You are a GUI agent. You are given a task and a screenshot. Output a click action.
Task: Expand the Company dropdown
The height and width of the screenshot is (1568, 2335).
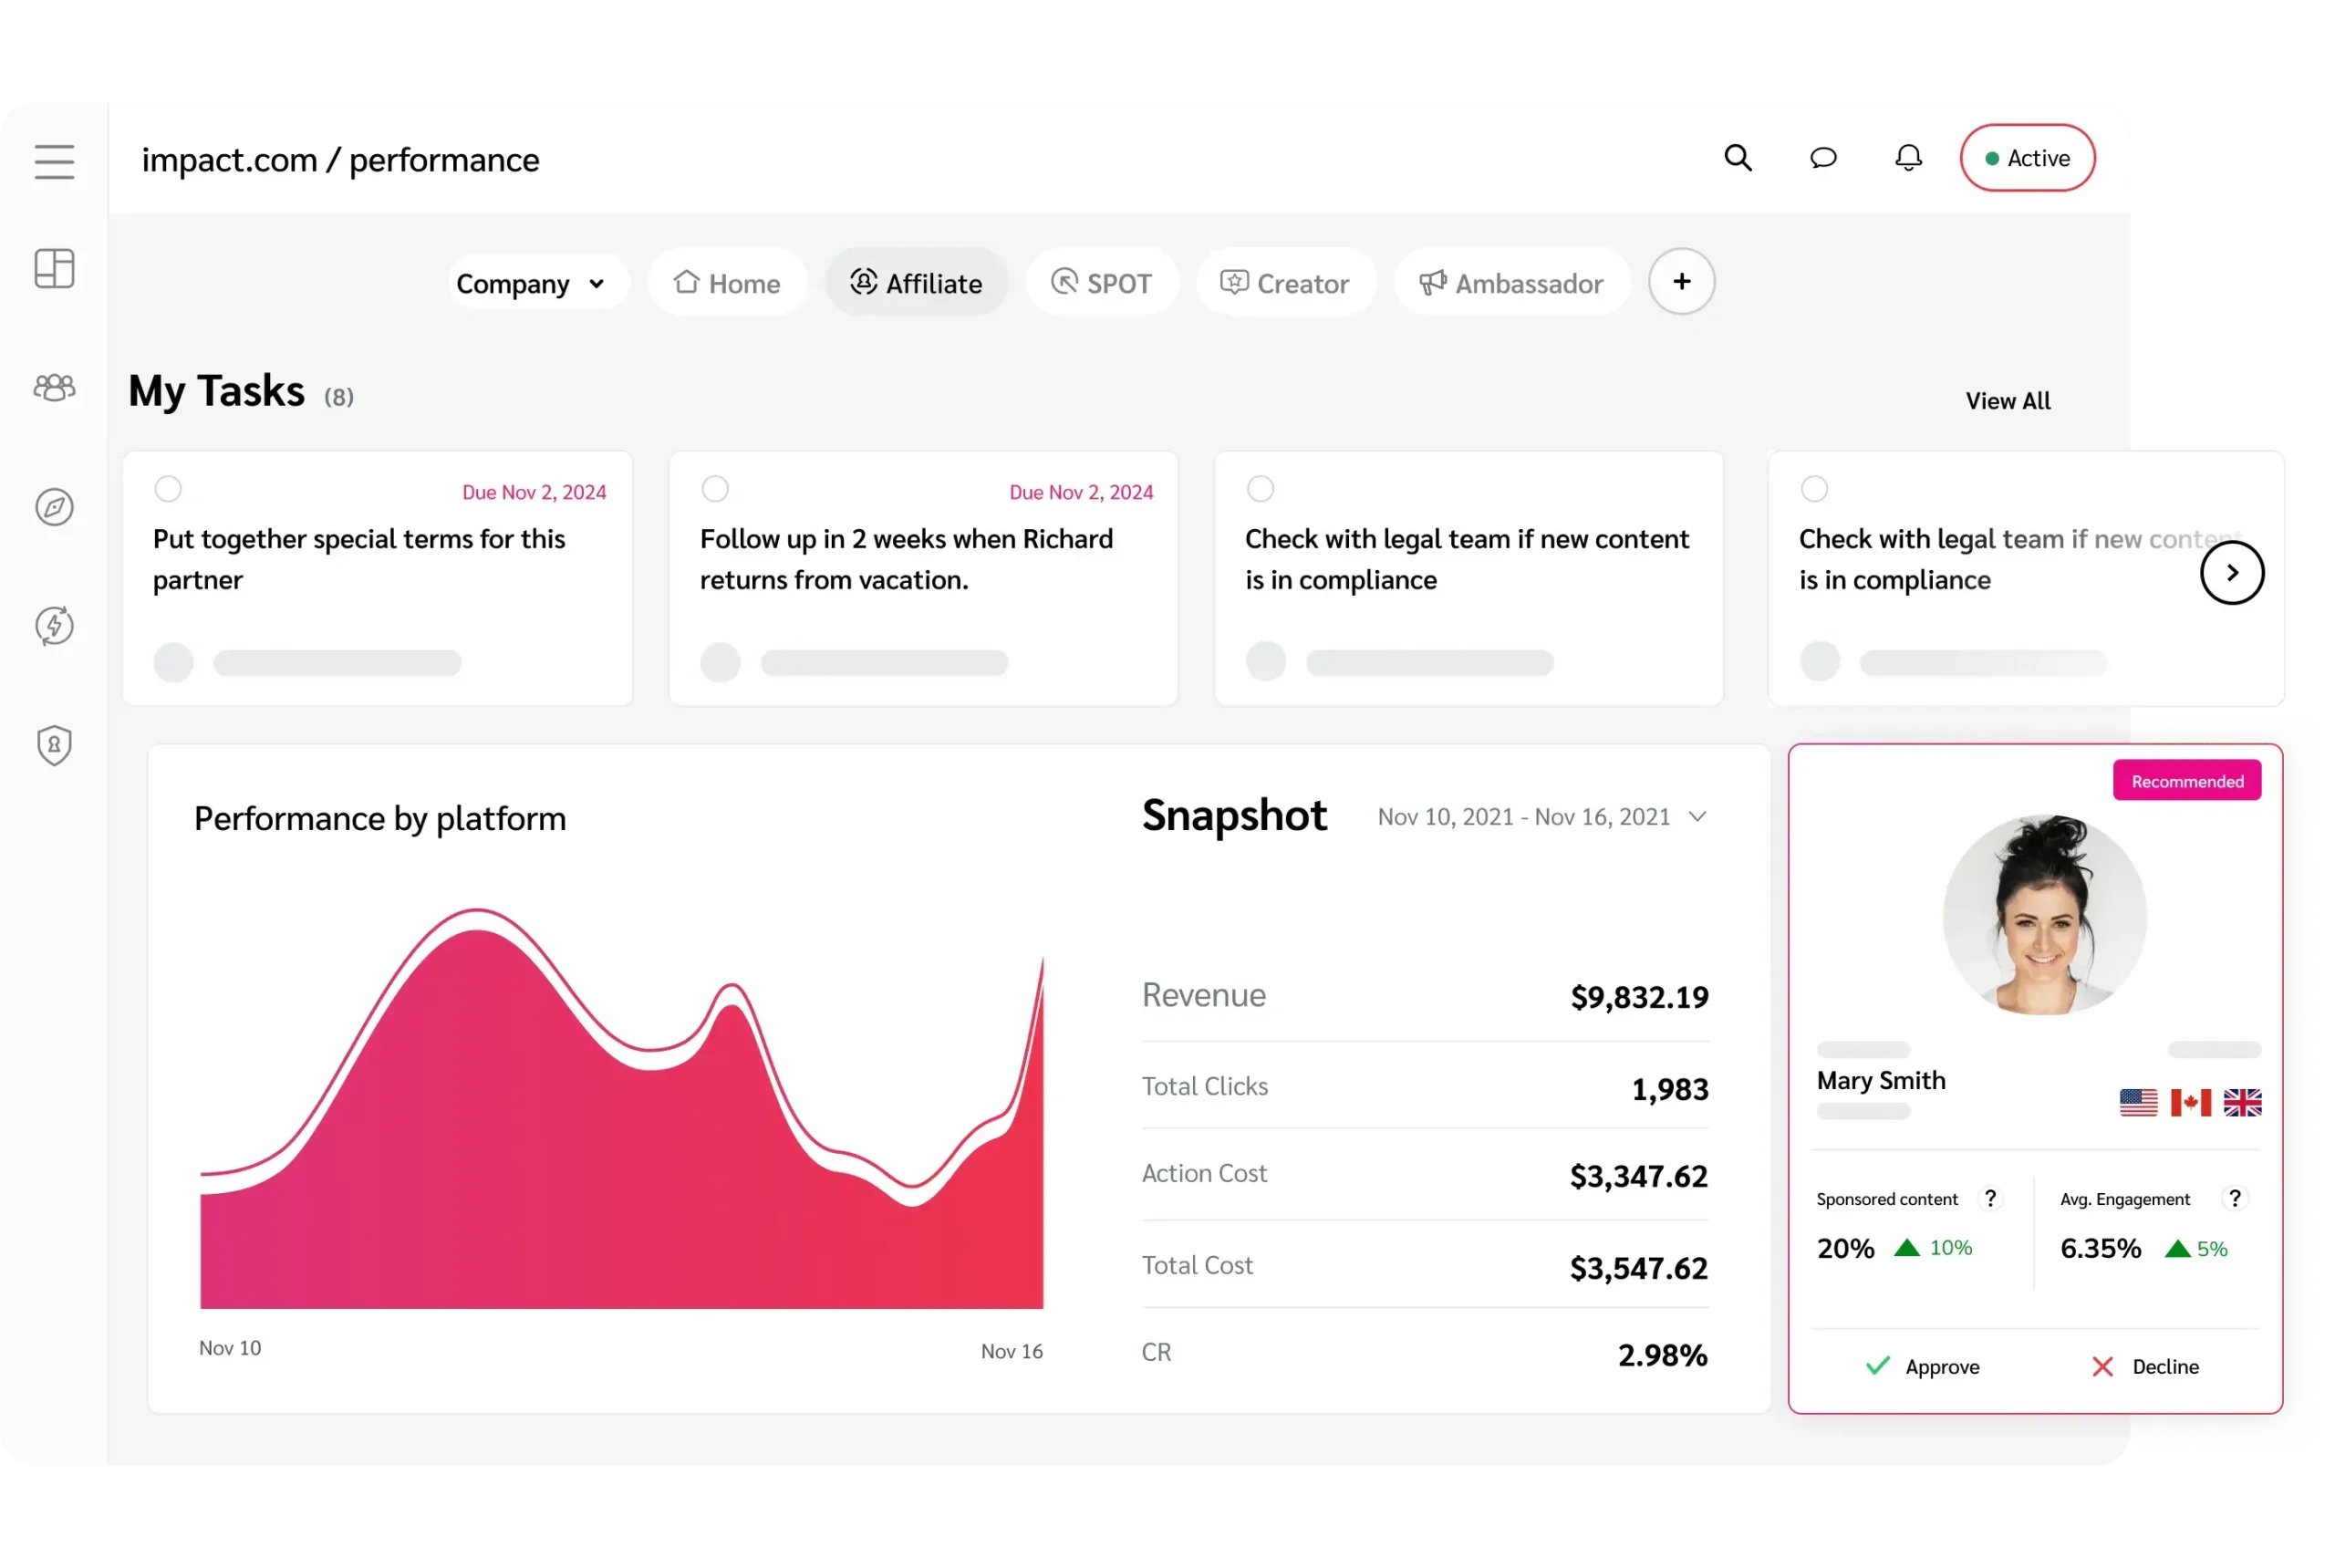[x=532, y=284]
